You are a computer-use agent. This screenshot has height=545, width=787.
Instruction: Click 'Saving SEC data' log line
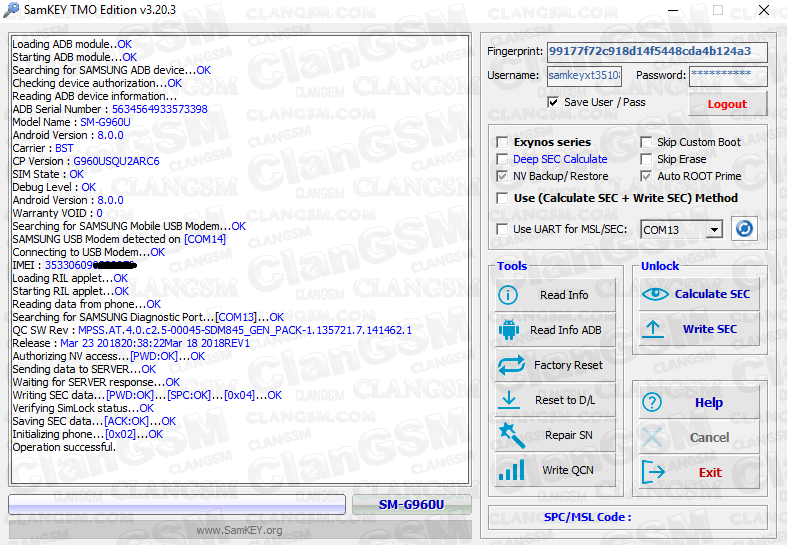tap(94, 421)
